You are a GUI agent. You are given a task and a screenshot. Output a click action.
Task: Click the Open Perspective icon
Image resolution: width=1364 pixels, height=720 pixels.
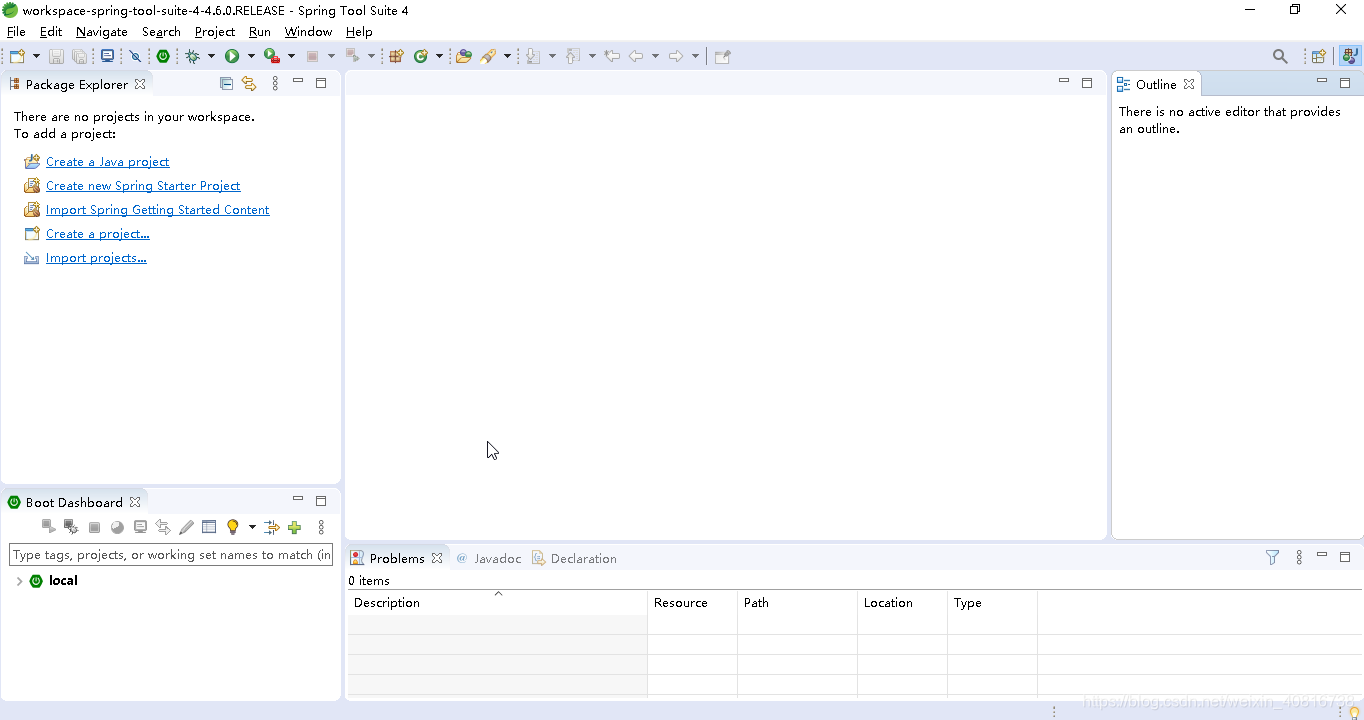click(1319, 56)
